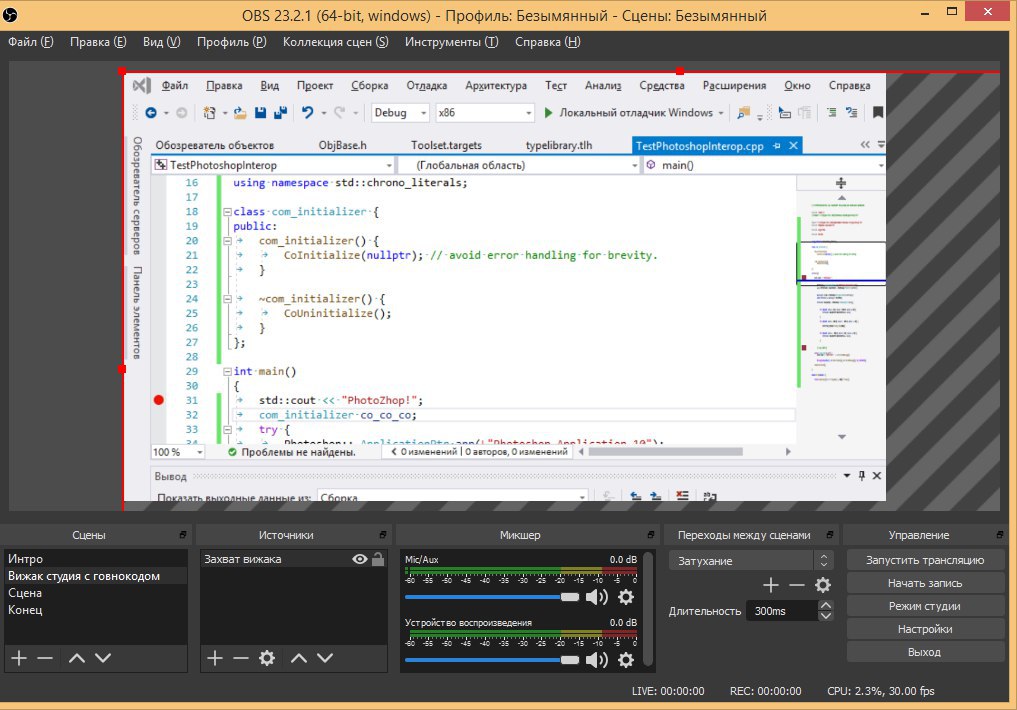Click Save All icon in Visual Studio toolbar
Screen dimensions: 1017x710
tap(280, 112)
